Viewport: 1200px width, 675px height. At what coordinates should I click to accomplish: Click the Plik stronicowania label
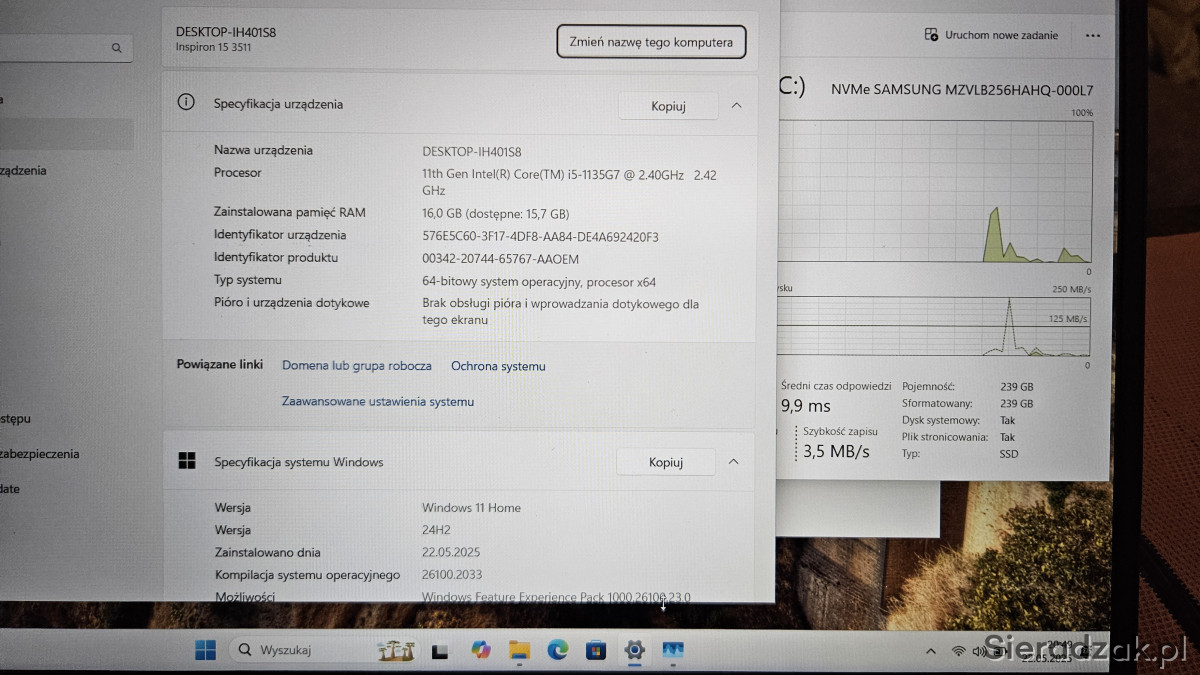(945, 437)
